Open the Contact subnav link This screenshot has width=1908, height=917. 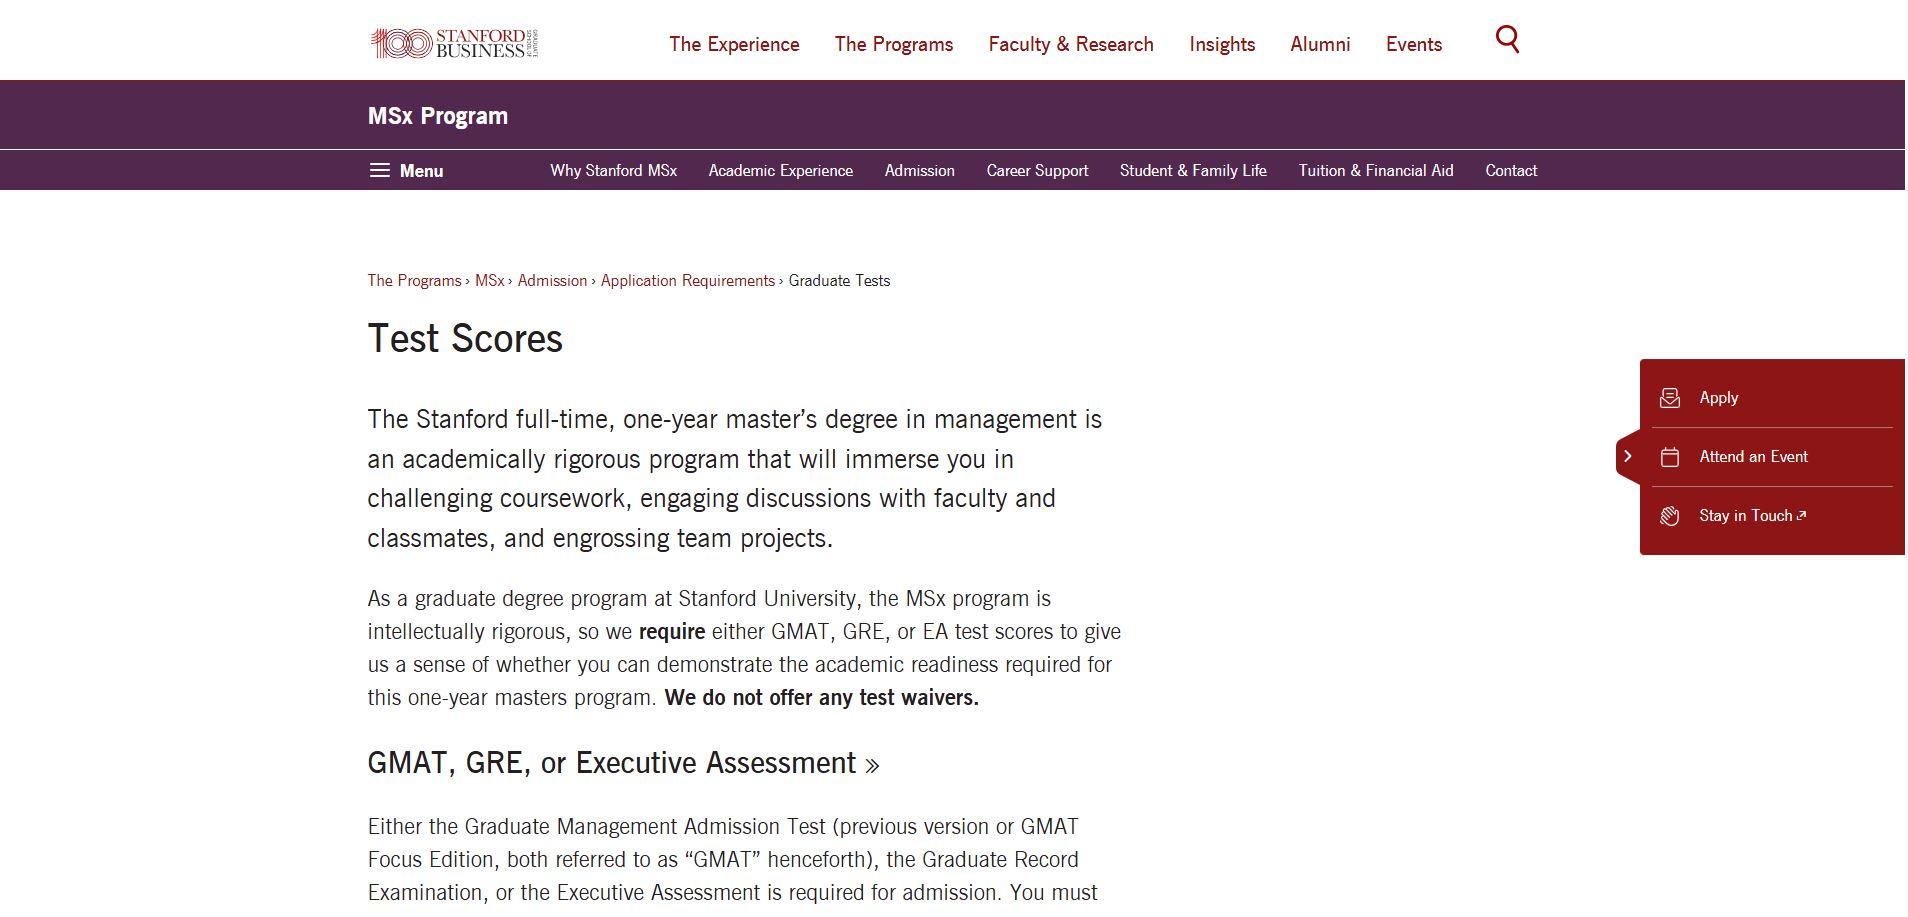point(1510,171)
